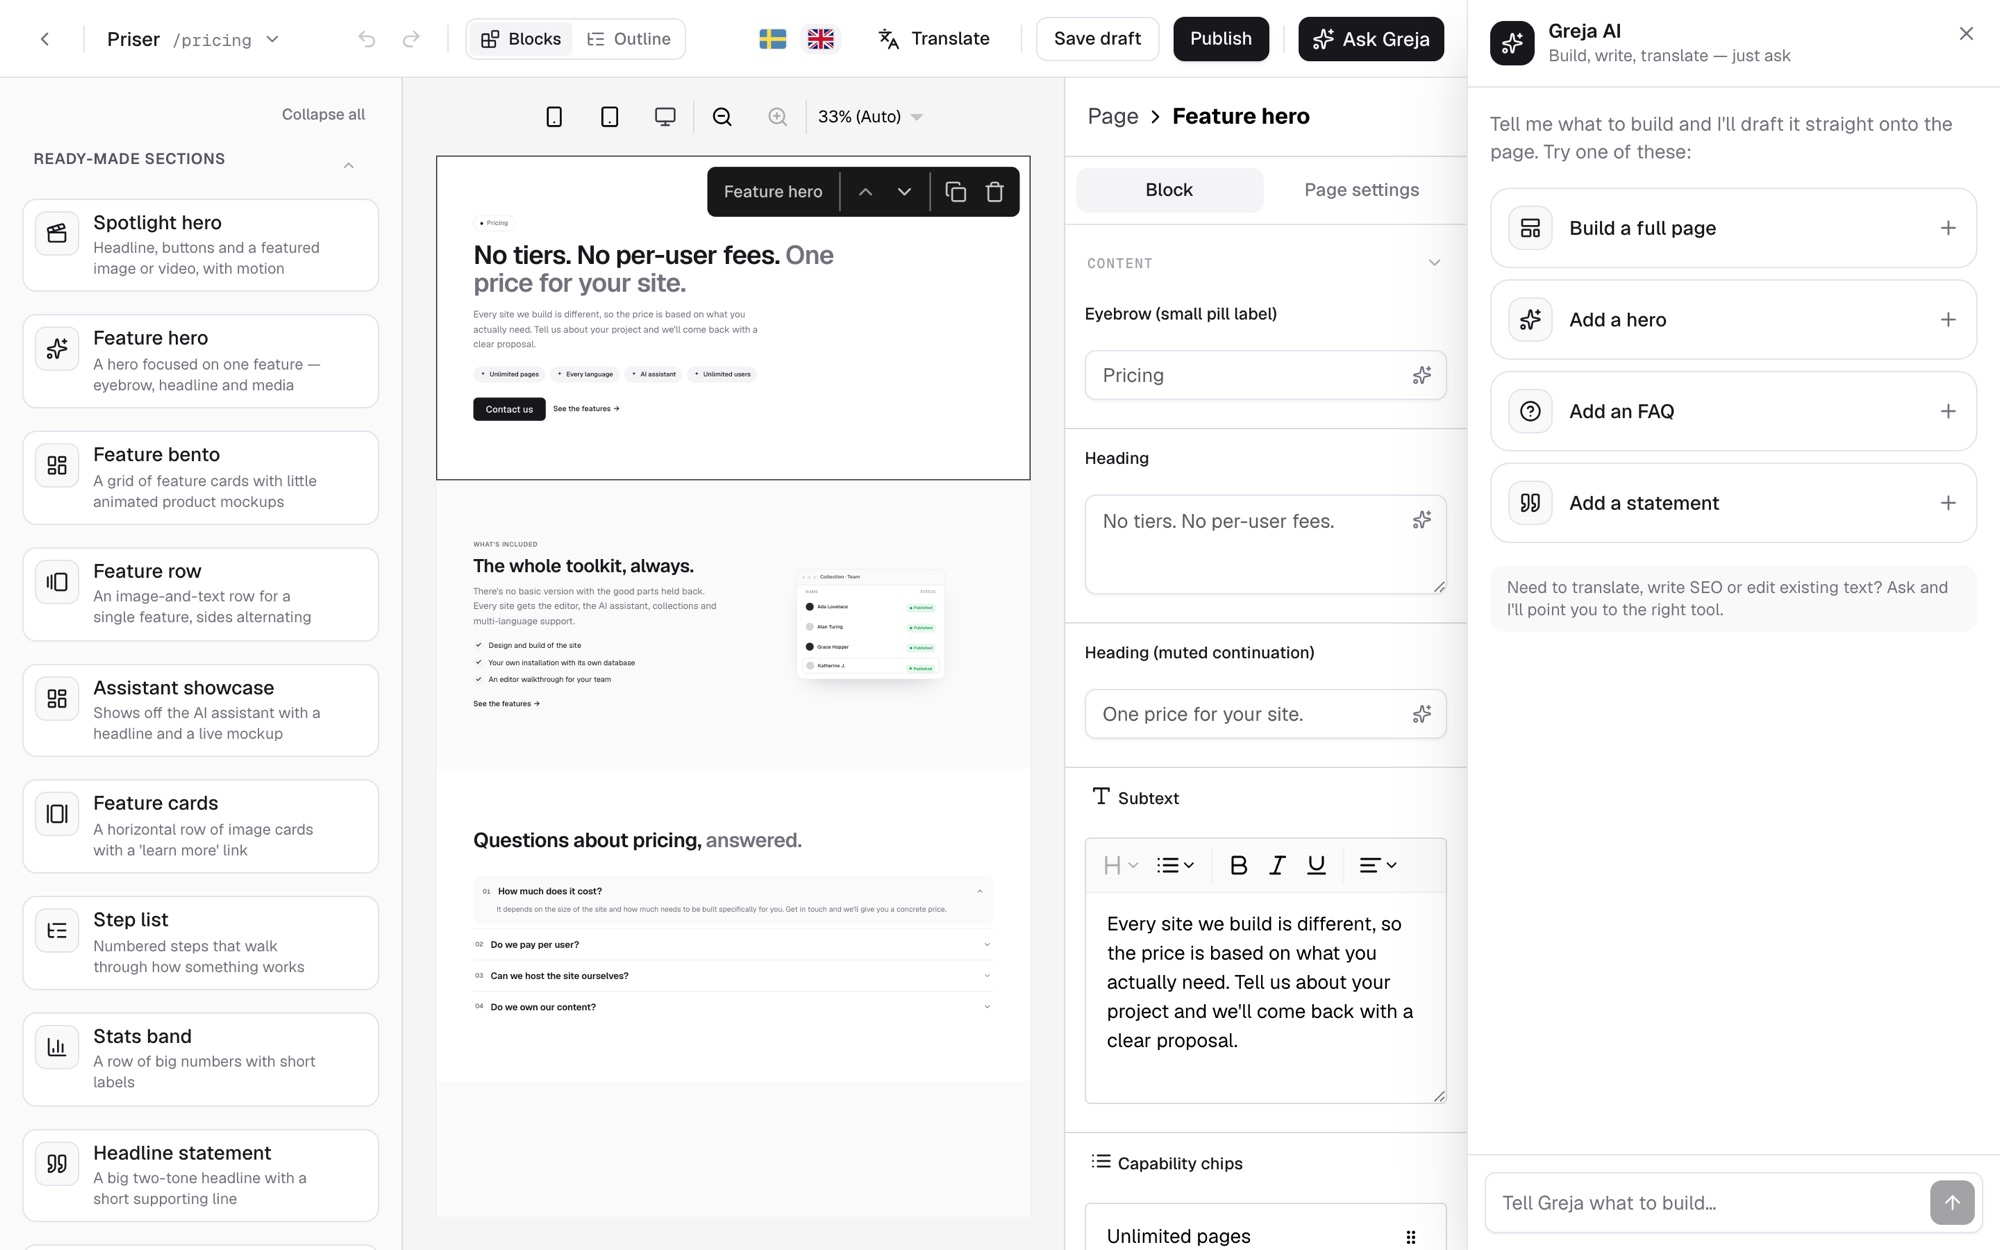Open page selector dropdown next to /pricing
Viewport: 2000px width, 1250px height.
click(x=272, y=39)
